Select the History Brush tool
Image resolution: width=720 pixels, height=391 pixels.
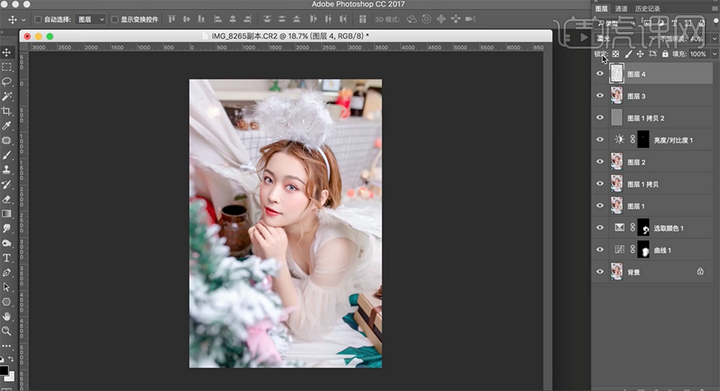click(6, 184)
